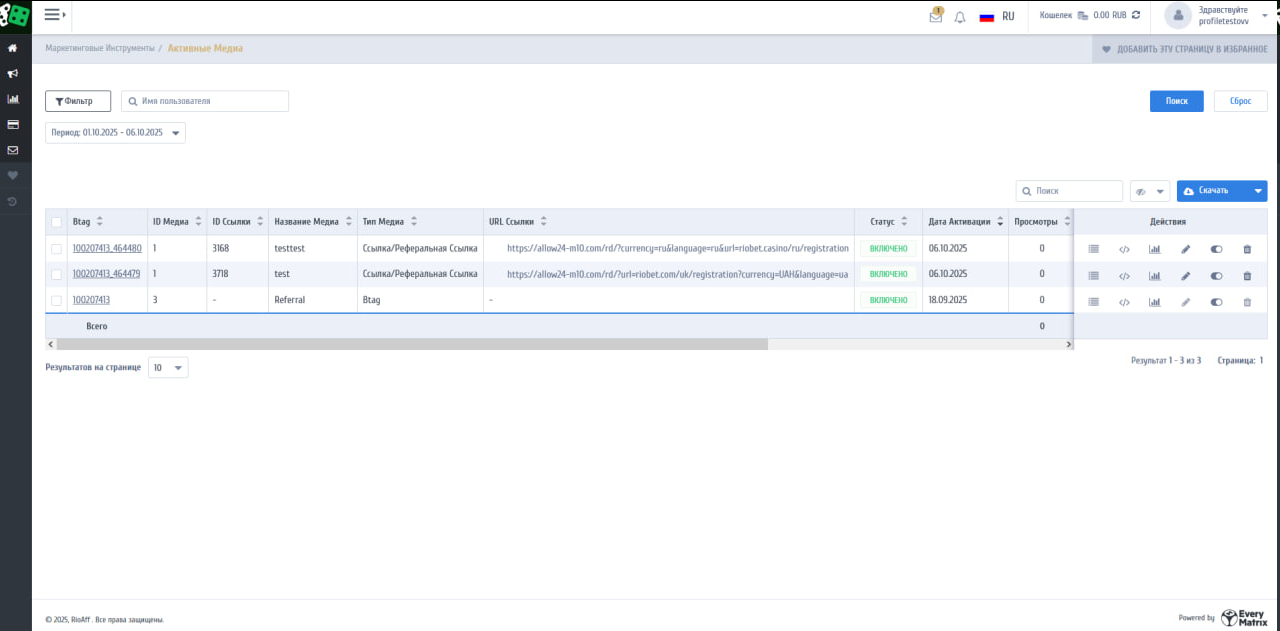Expand the results per page dropdown
Image resolution: width=1280 pixels, height=631 pixels.
point(168,368)
